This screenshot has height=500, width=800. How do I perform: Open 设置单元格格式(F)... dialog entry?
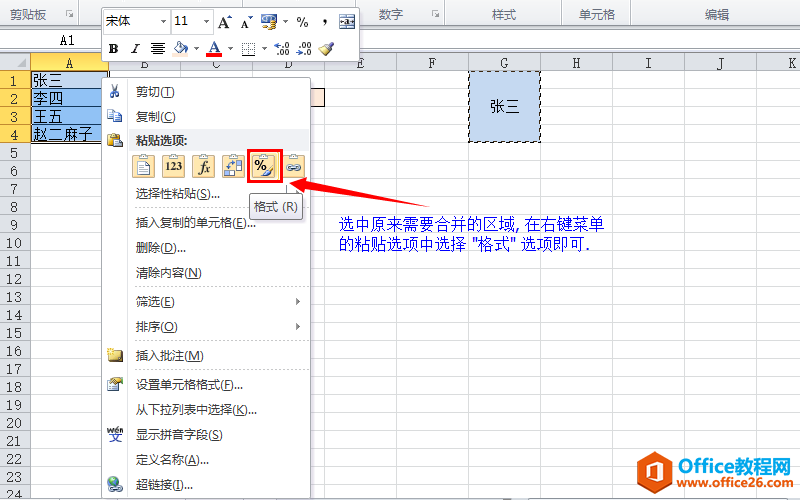pyautogui.click(x=206, y=385)
